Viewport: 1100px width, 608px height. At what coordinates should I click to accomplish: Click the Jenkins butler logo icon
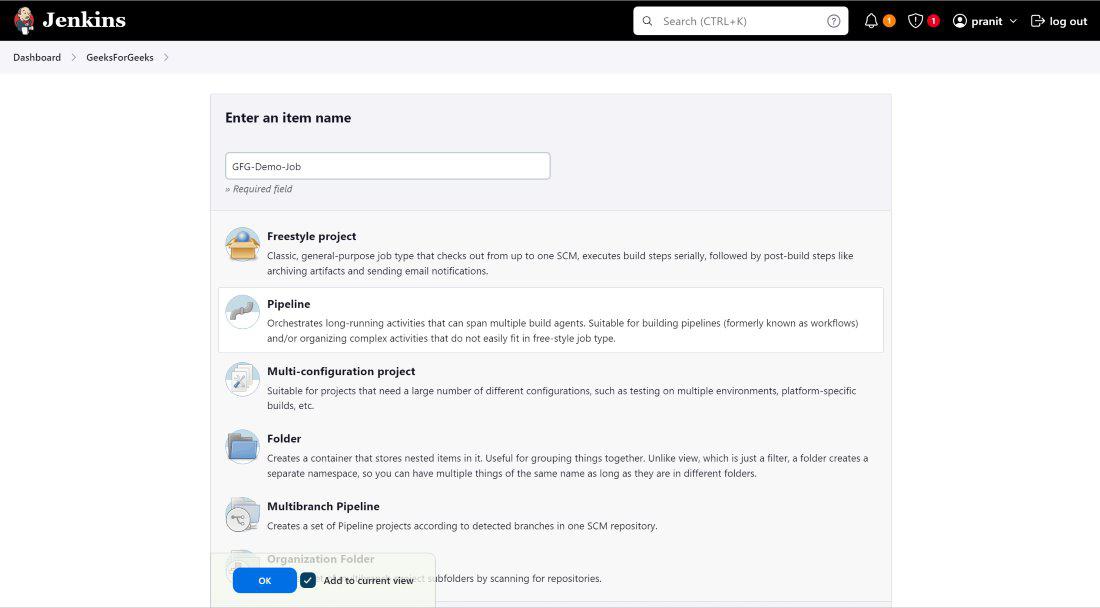[x=24, y=20]
